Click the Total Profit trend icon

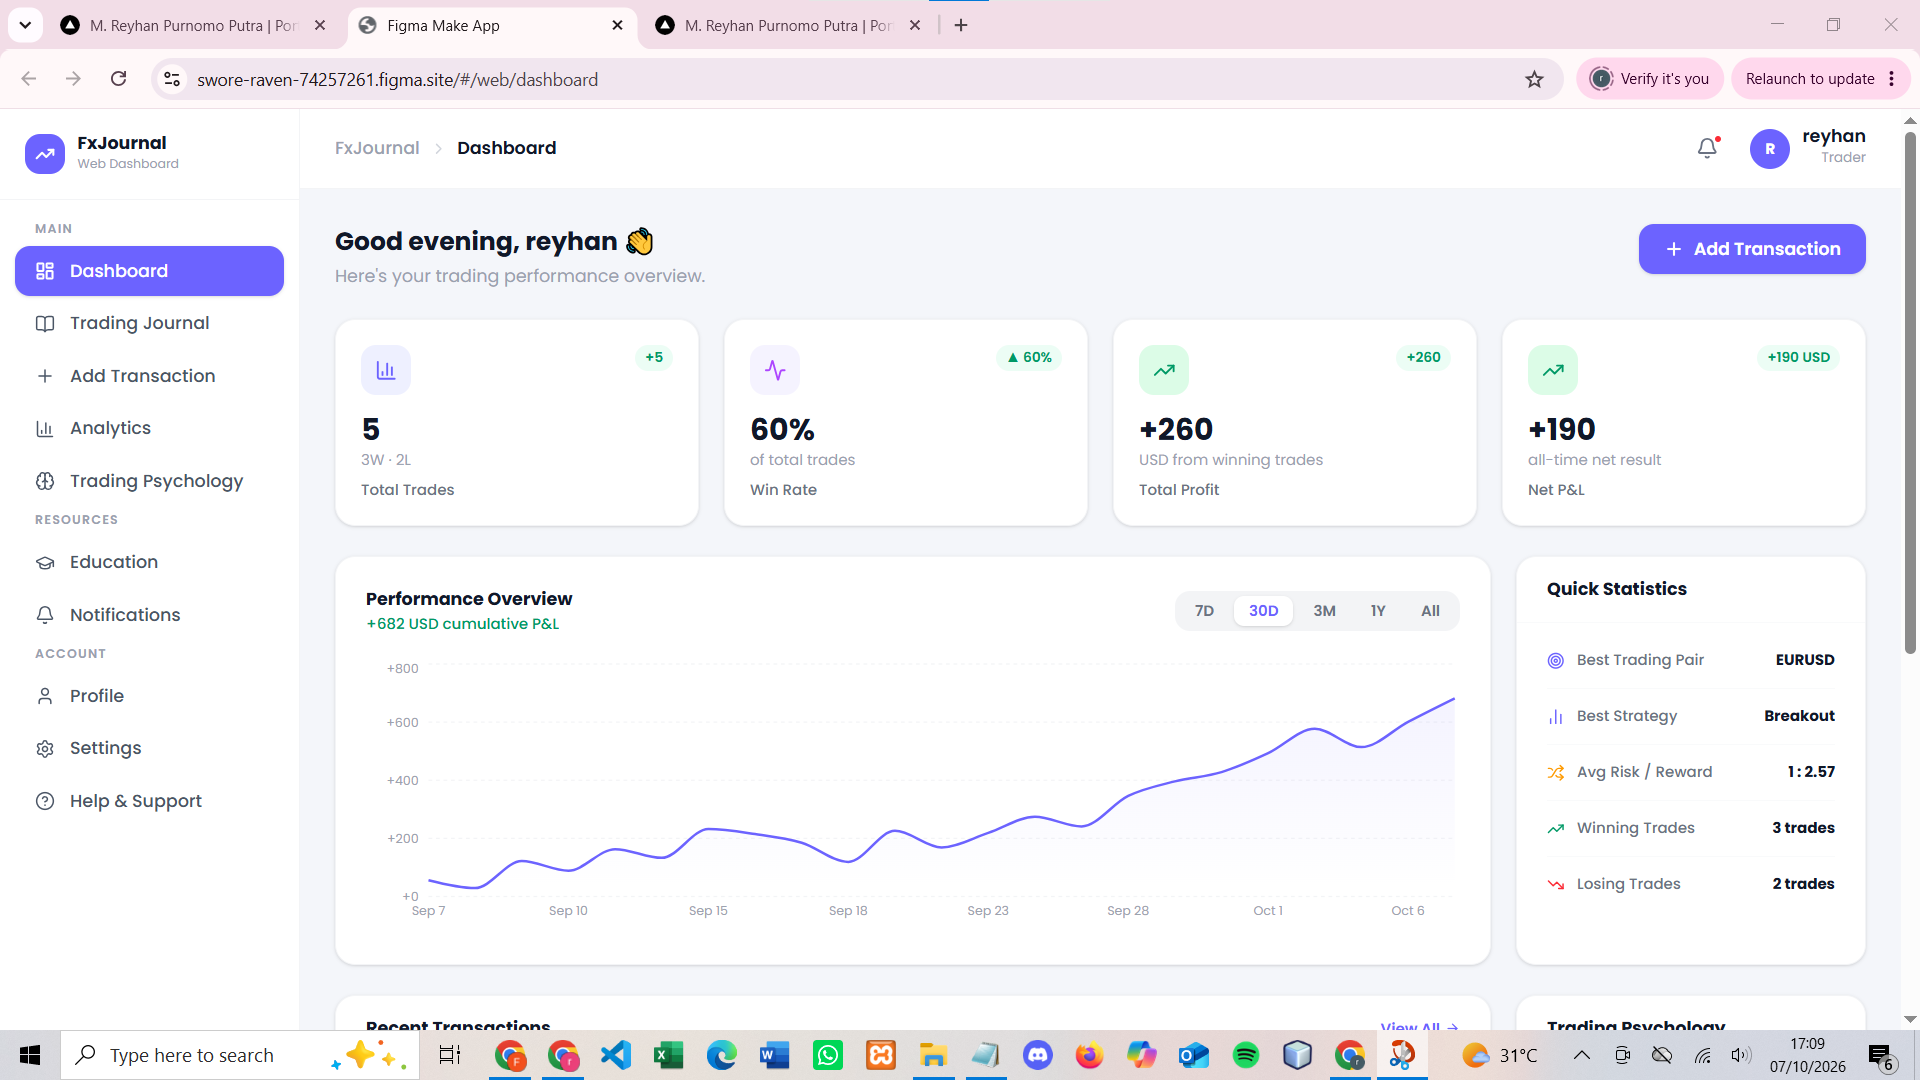click(1164, 370)
